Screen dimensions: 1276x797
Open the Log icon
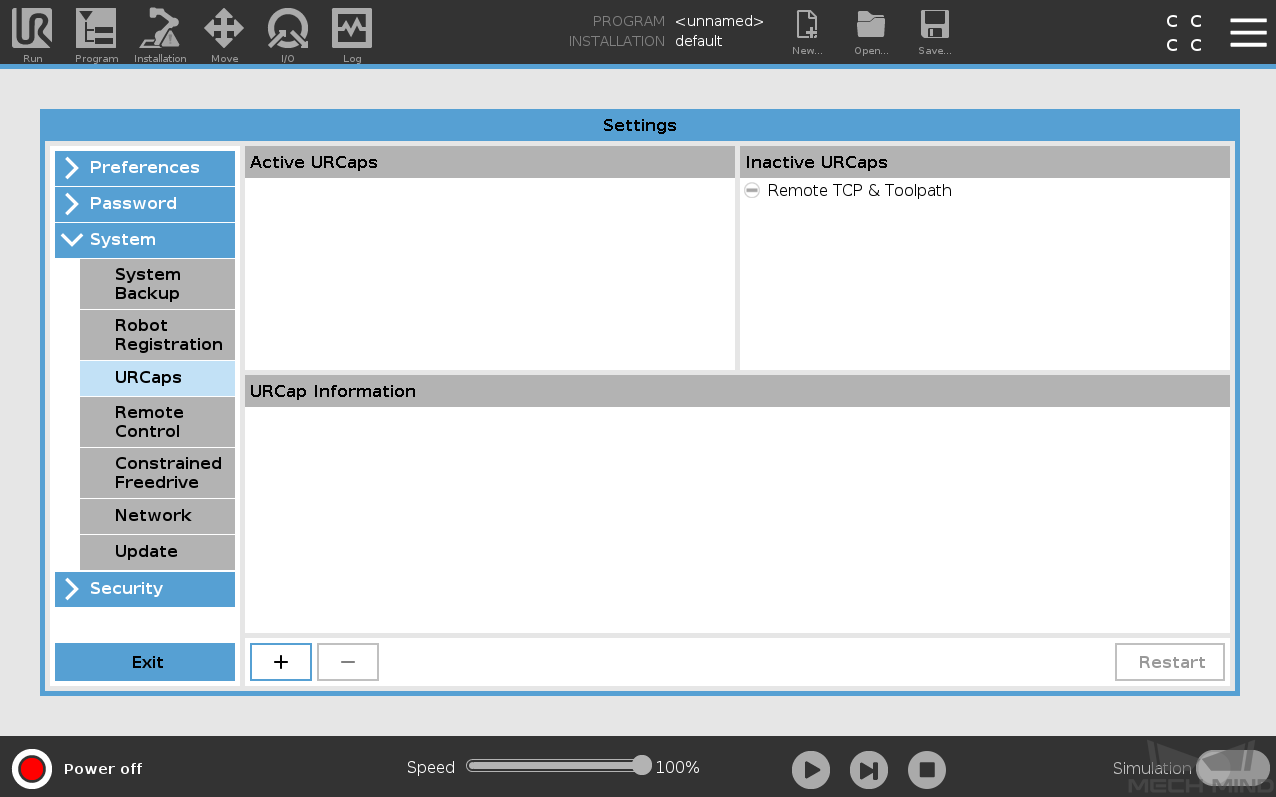352,29
